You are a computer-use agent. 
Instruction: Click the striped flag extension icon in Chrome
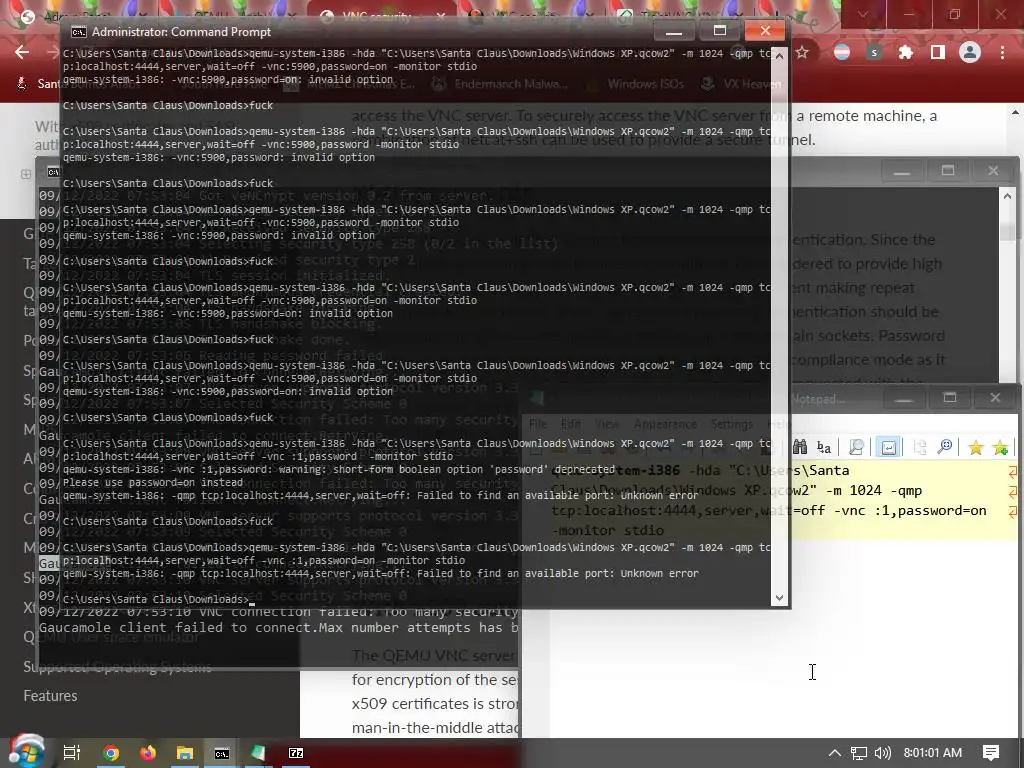(x=842, y=52)
